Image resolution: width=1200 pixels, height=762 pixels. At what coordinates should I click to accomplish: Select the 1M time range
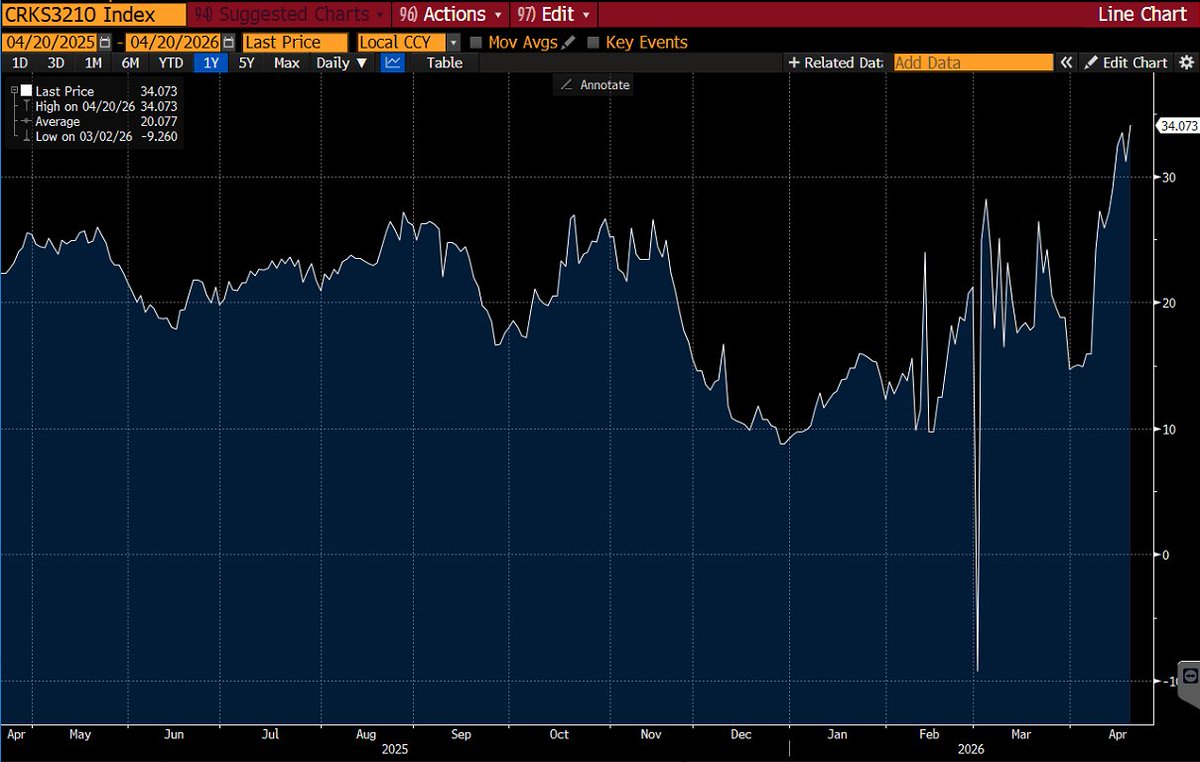coord(93,62)
